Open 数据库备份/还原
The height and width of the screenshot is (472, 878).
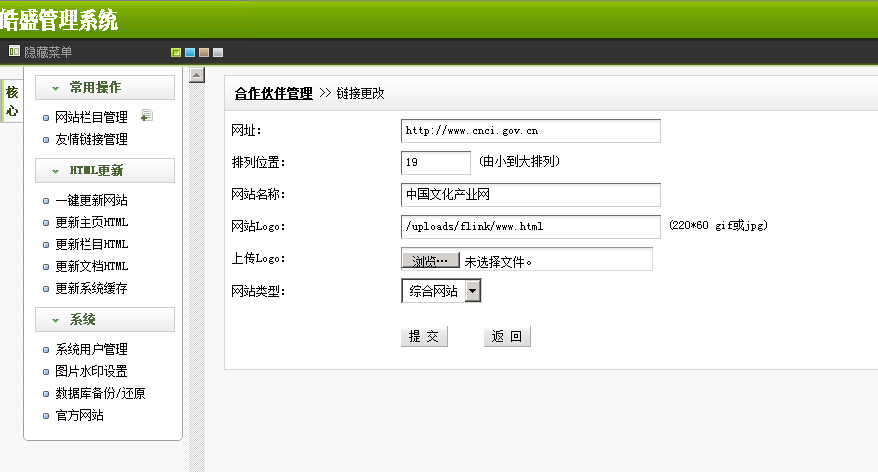point(100,394)
